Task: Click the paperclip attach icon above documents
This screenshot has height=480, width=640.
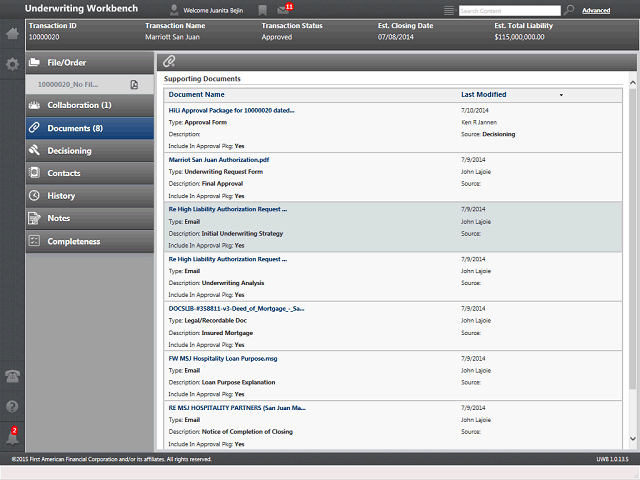Action: [169, 62]
